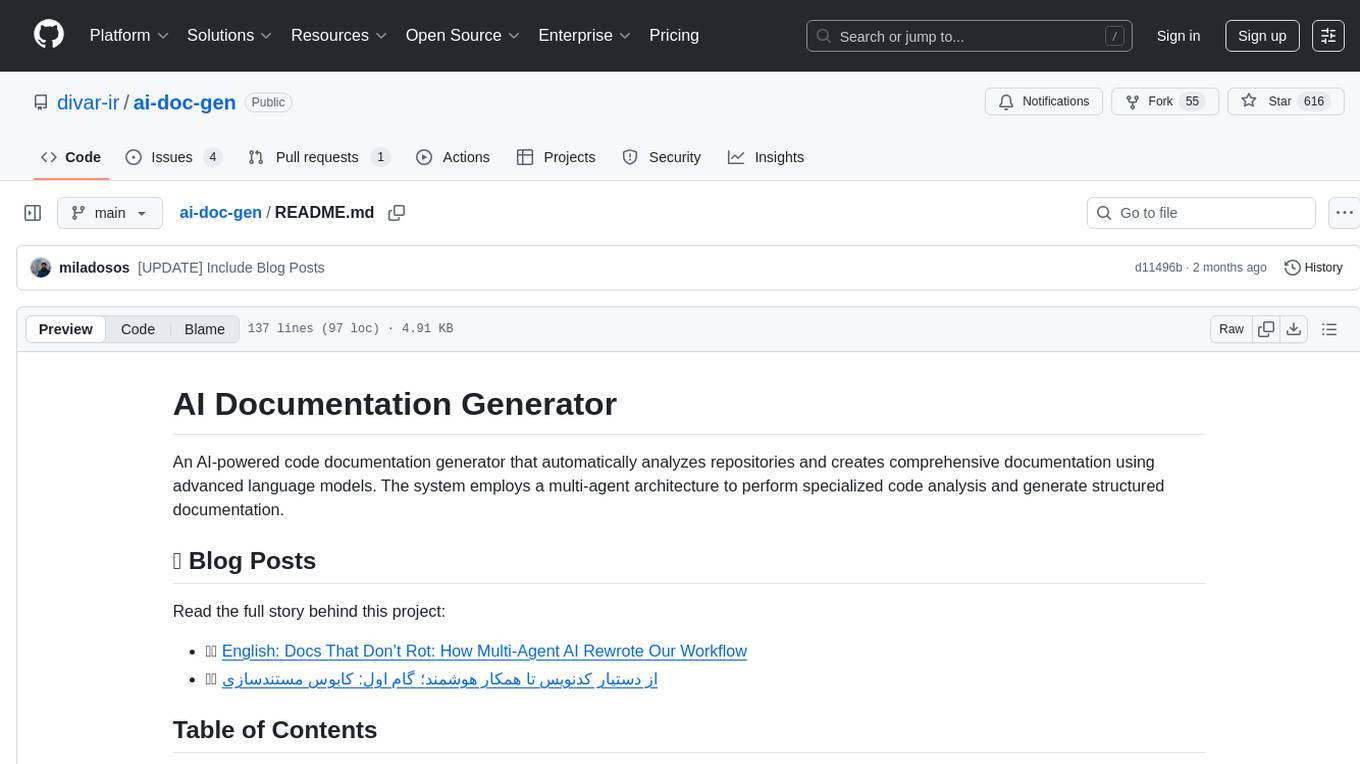1360x764 pixels.
Task: Open the Raw file view
Action: (x=1231, y=329)
